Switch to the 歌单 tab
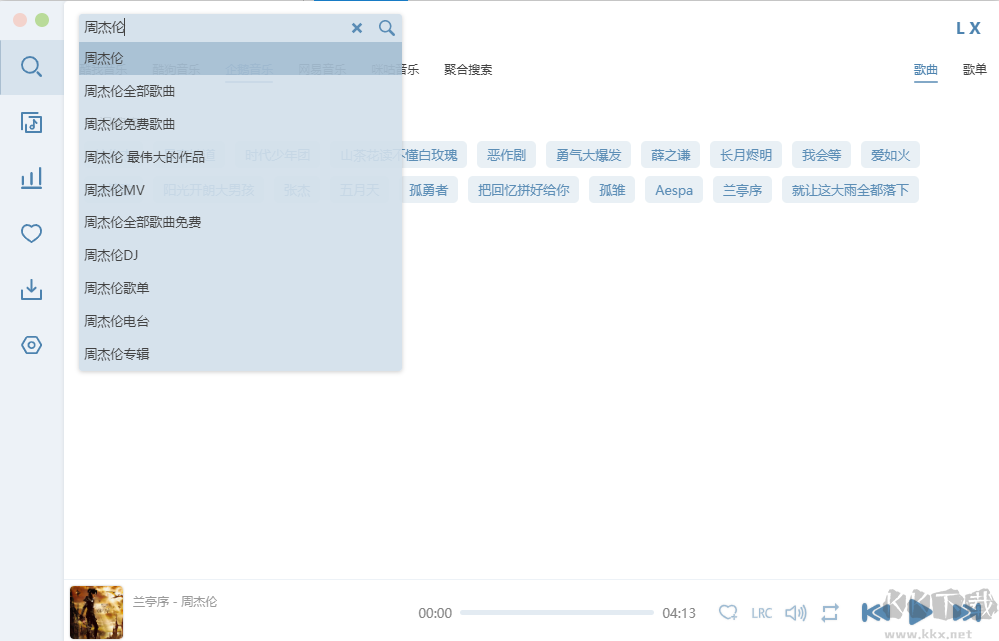Screen dimensions: 999x641 click(974, 70)
